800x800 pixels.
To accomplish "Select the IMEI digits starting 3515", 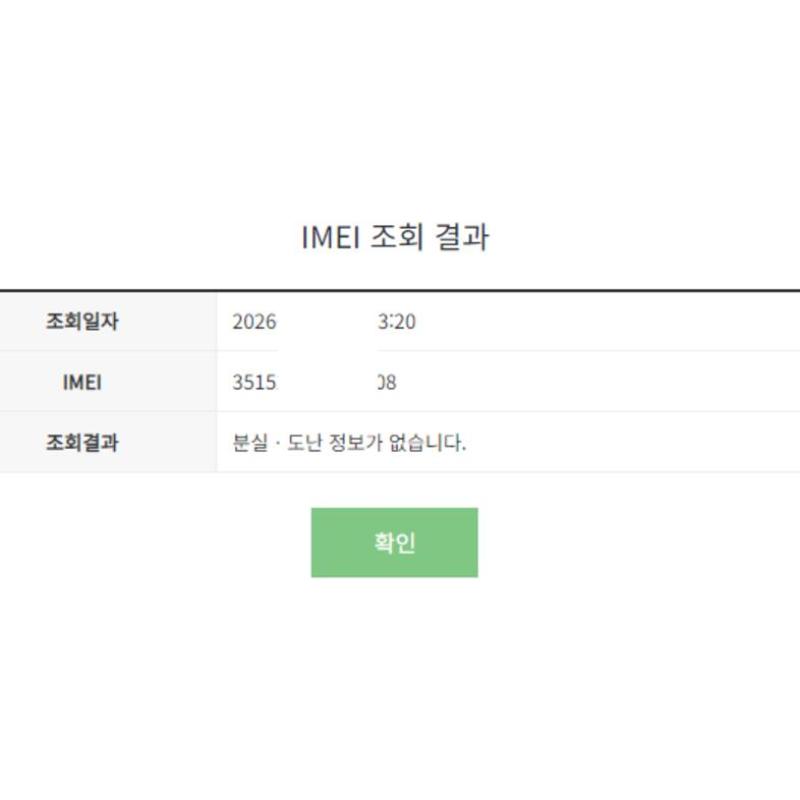I will click(254, 382).
